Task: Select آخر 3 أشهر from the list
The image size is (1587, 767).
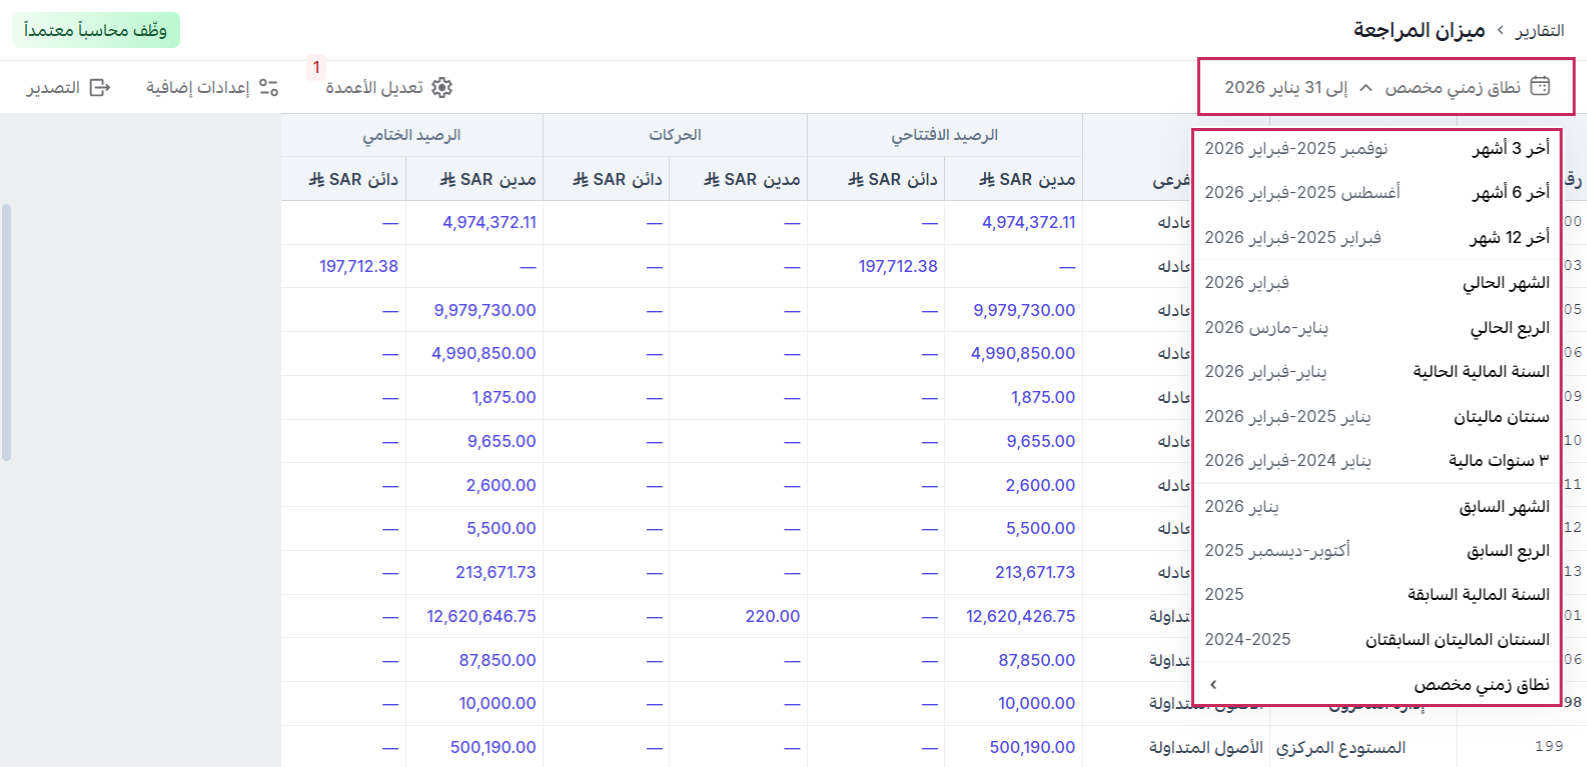Action: click(1377, 148)
